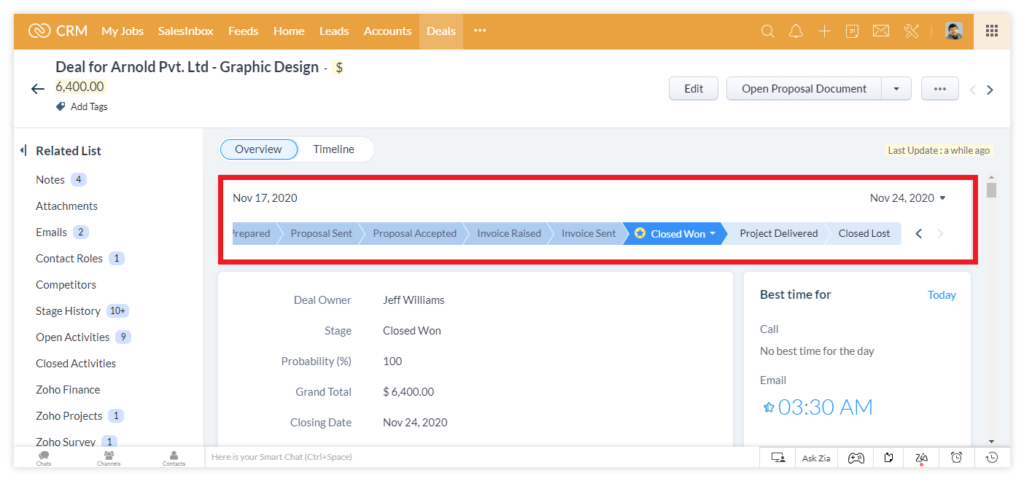Open notifications bell
Image resolution: width=1024 pixels, height=481 pixels.
[796, 31]
